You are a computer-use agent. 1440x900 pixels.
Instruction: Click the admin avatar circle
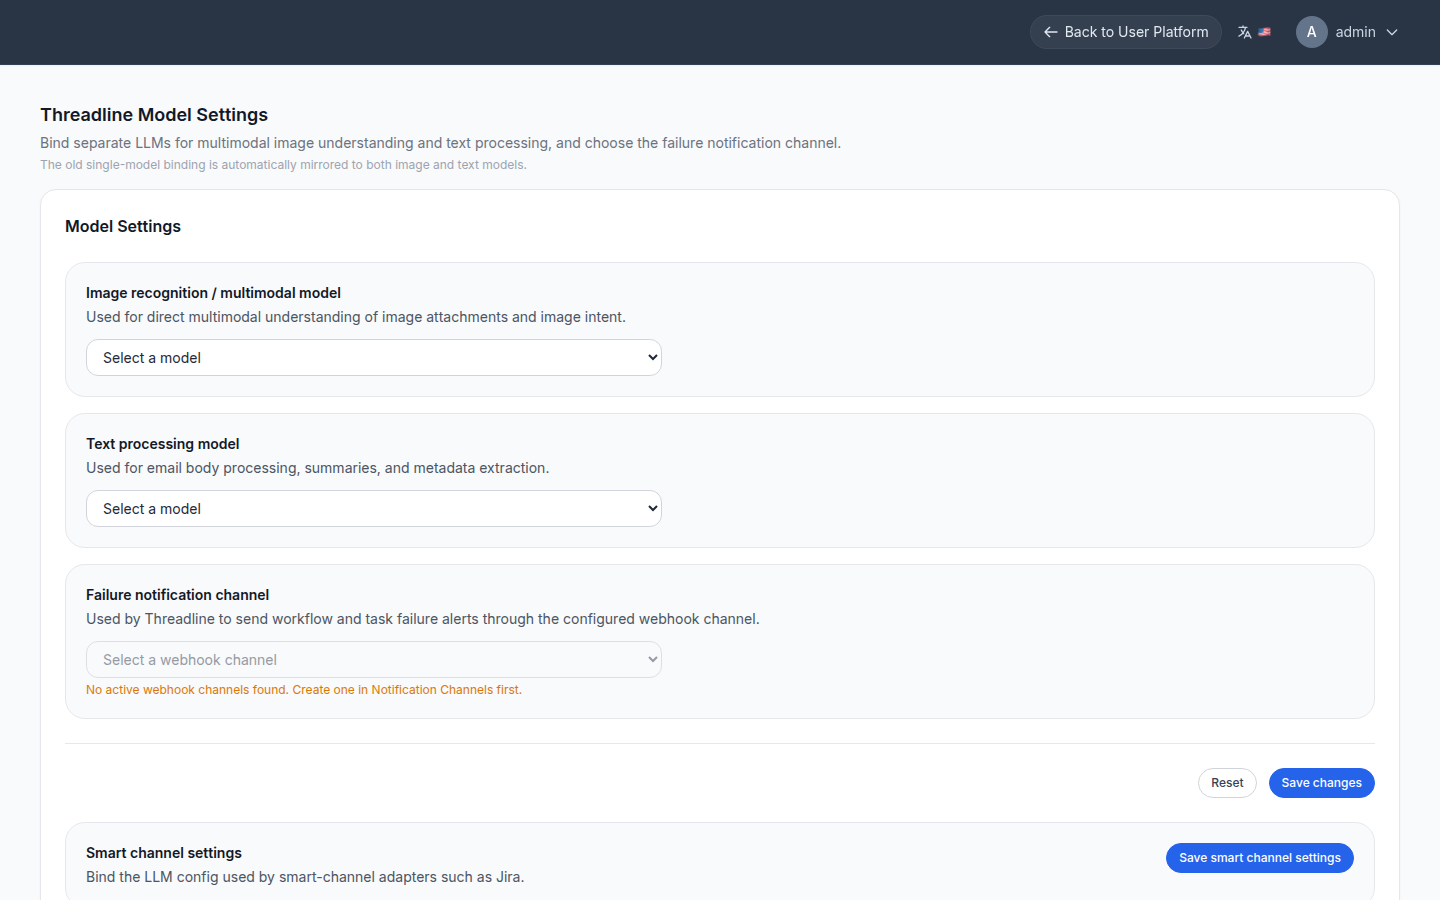click(x=1311, y=32)
